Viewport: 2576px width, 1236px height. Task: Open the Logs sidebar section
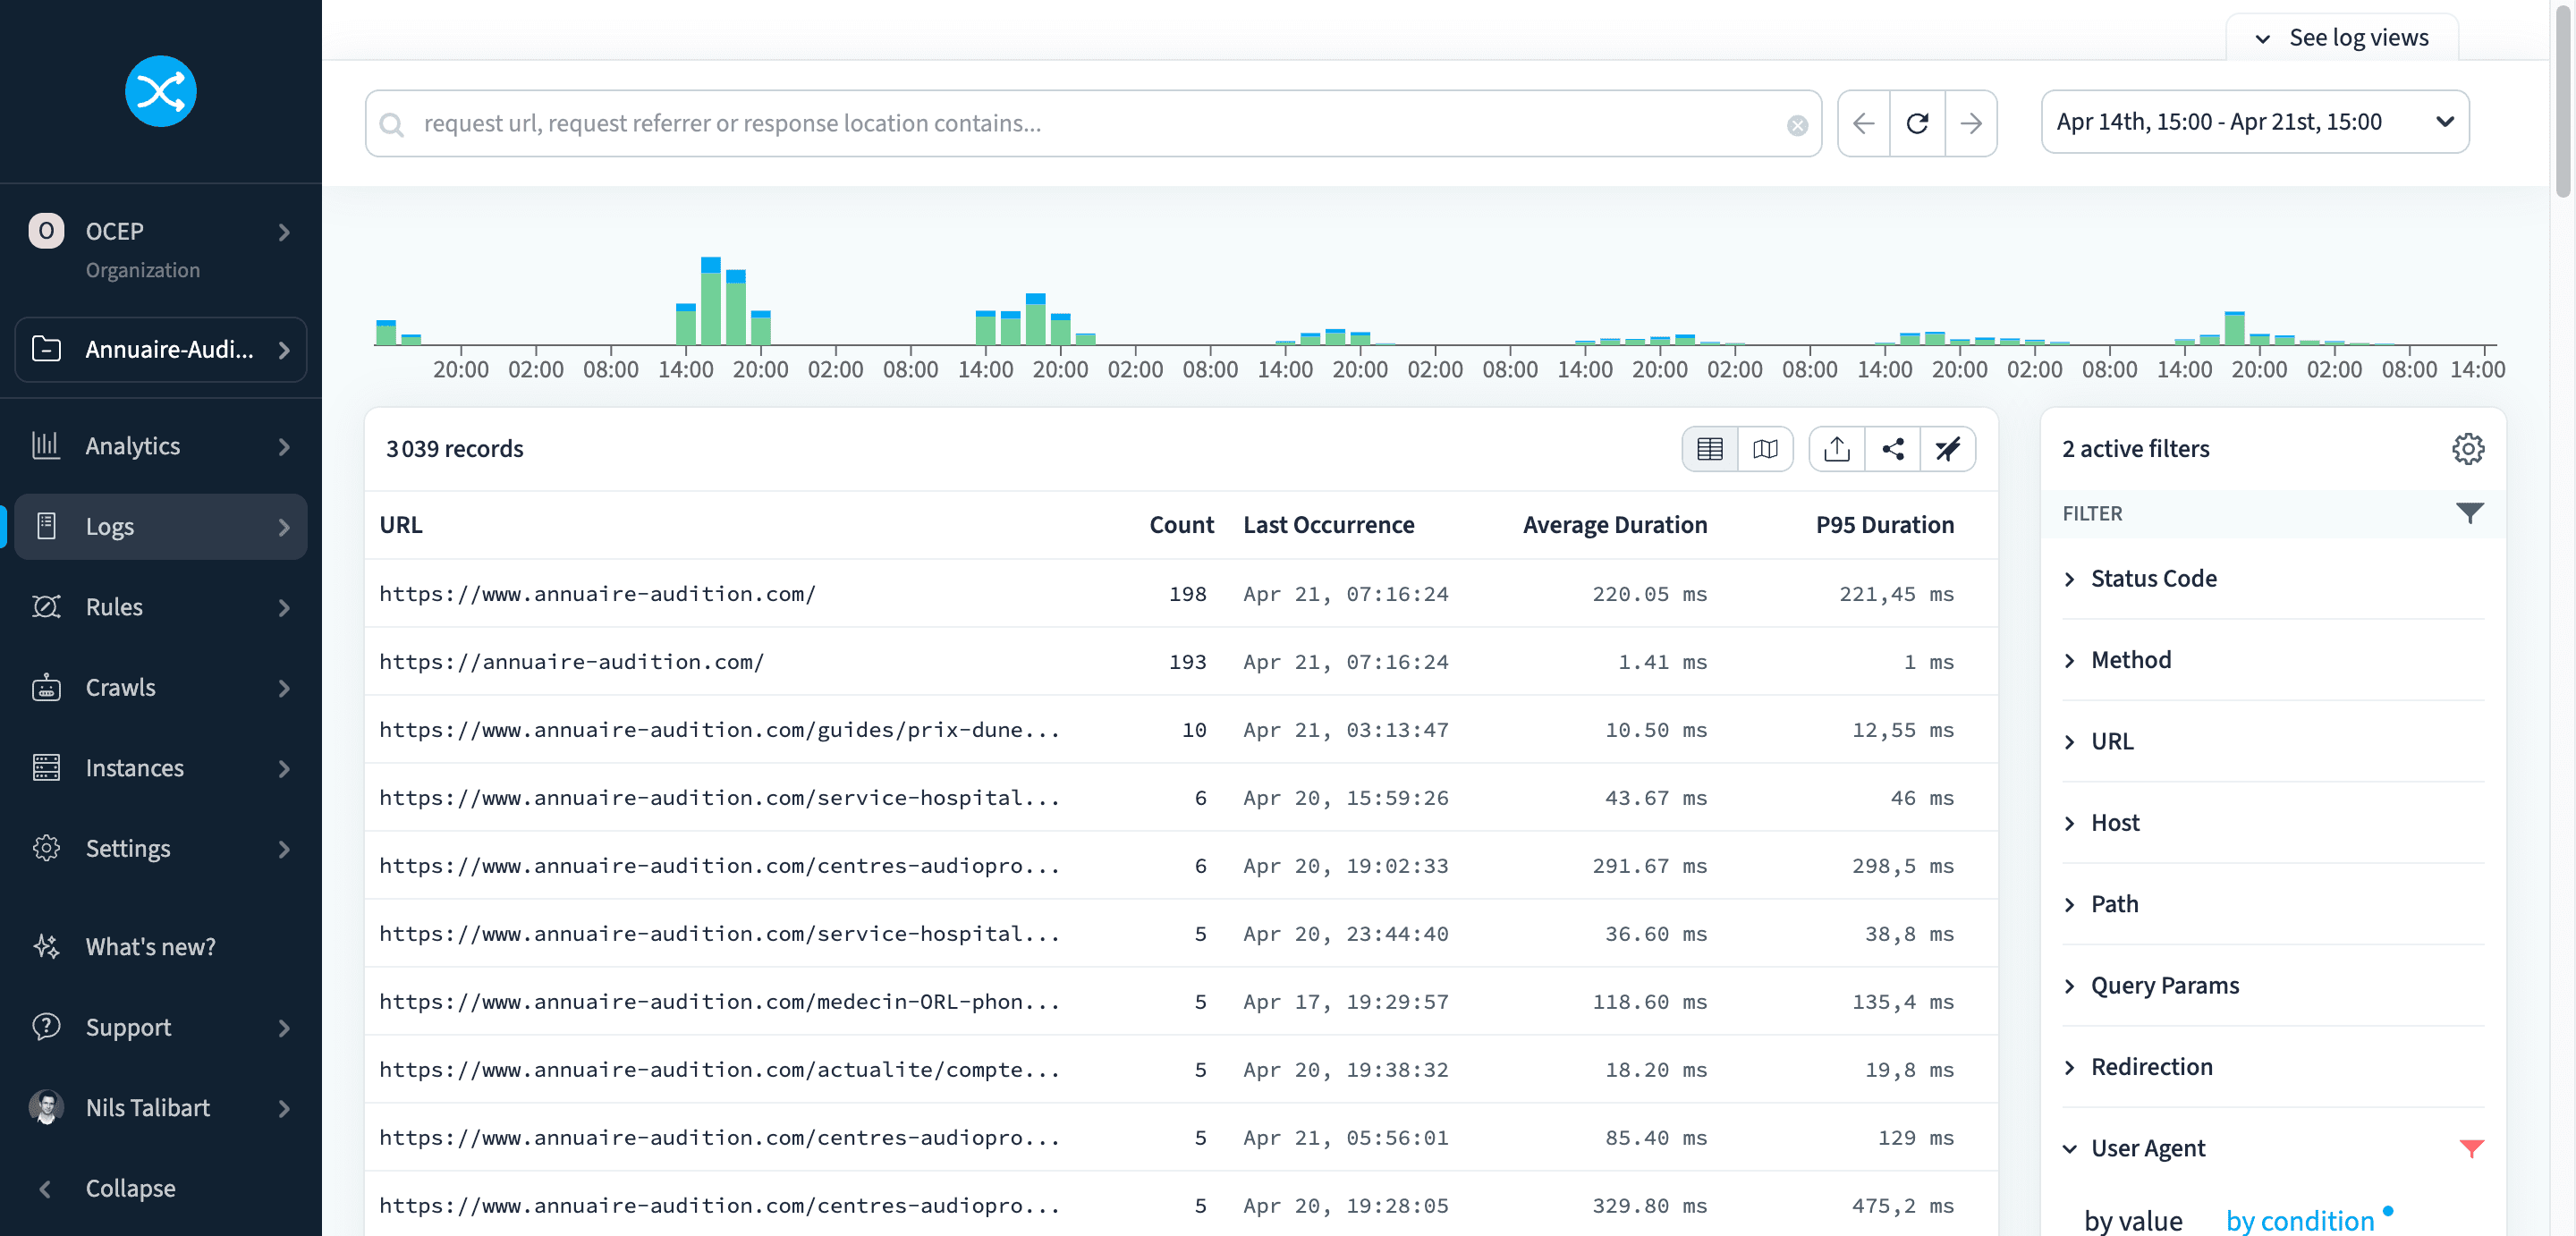pyautogui.click(x=160, y=526)
